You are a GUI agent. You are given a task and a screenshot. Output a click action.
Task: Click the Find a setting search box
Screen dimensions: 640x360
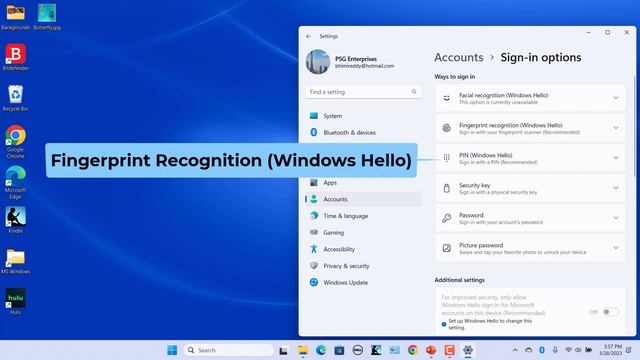(363, 92)
